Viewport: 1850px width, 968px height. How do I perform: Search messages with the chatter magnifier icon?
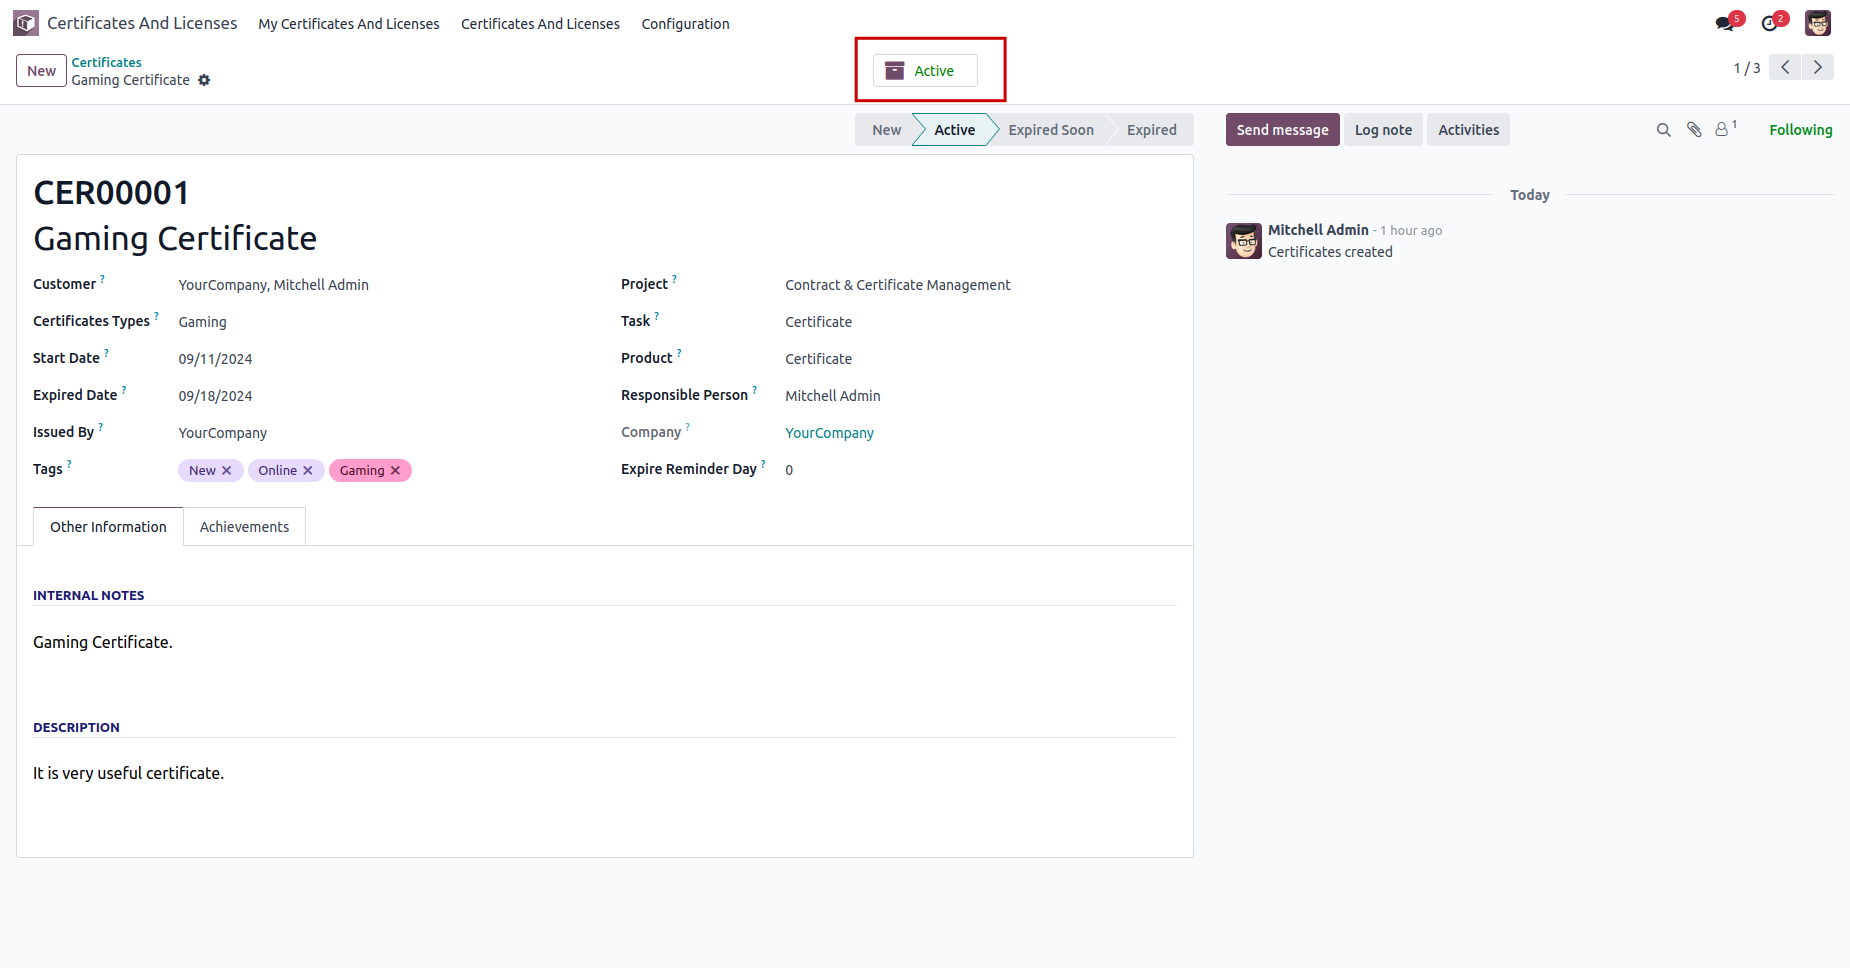tap(1663, 130)
